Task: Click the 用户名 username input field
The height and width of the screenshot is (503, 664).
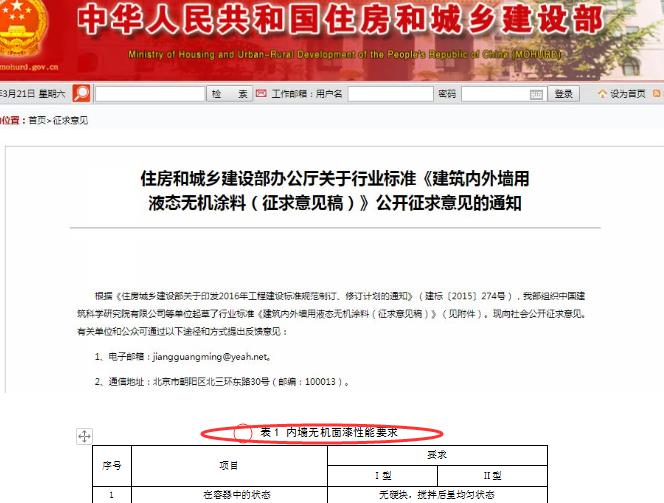Action: click(x=389, y=94)
